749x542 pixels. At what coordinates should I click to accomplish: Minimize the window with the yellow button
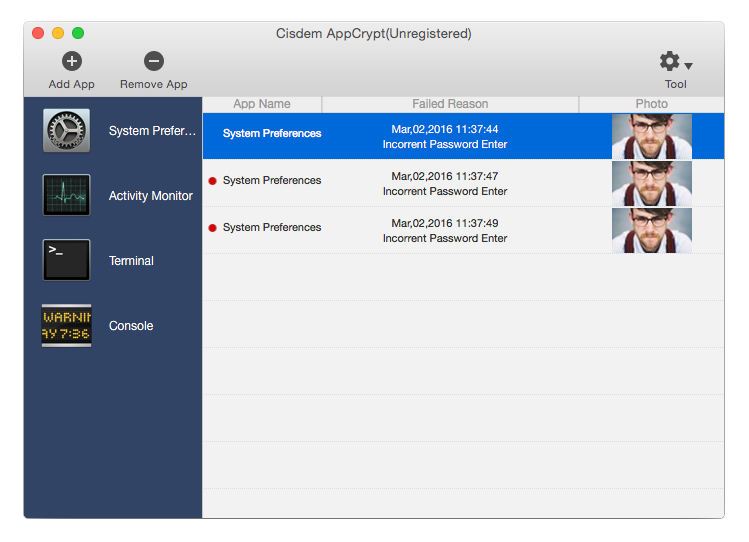pyautogui.click(x=58, y=33)
